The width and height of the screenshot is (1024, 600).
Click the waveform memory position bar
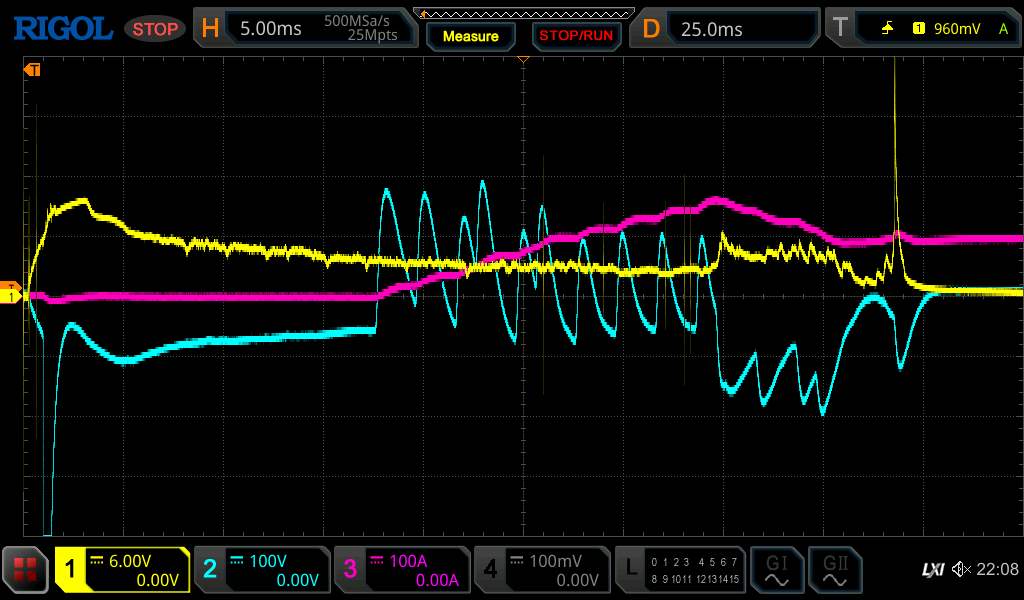pos(523,12)
